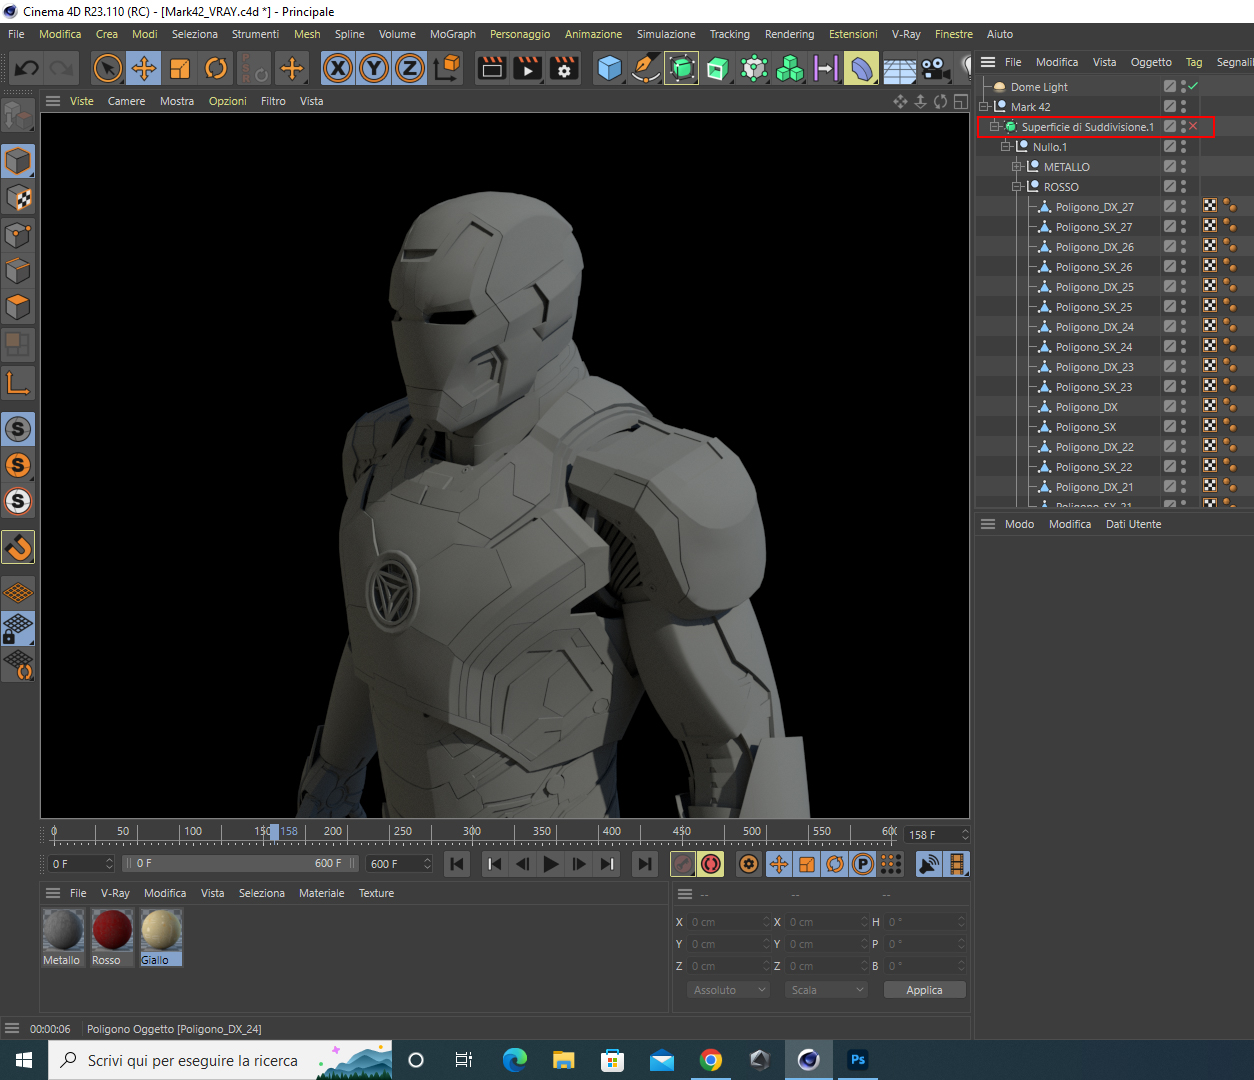Toggle the METALLO layer checkbox icon

click(1169, 167)
